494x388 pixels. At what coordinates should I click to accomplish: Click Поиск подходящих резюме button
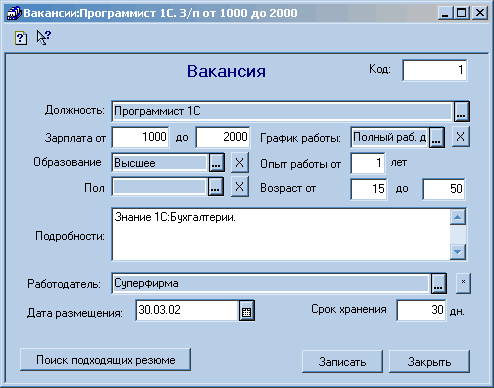coord(105,360)
